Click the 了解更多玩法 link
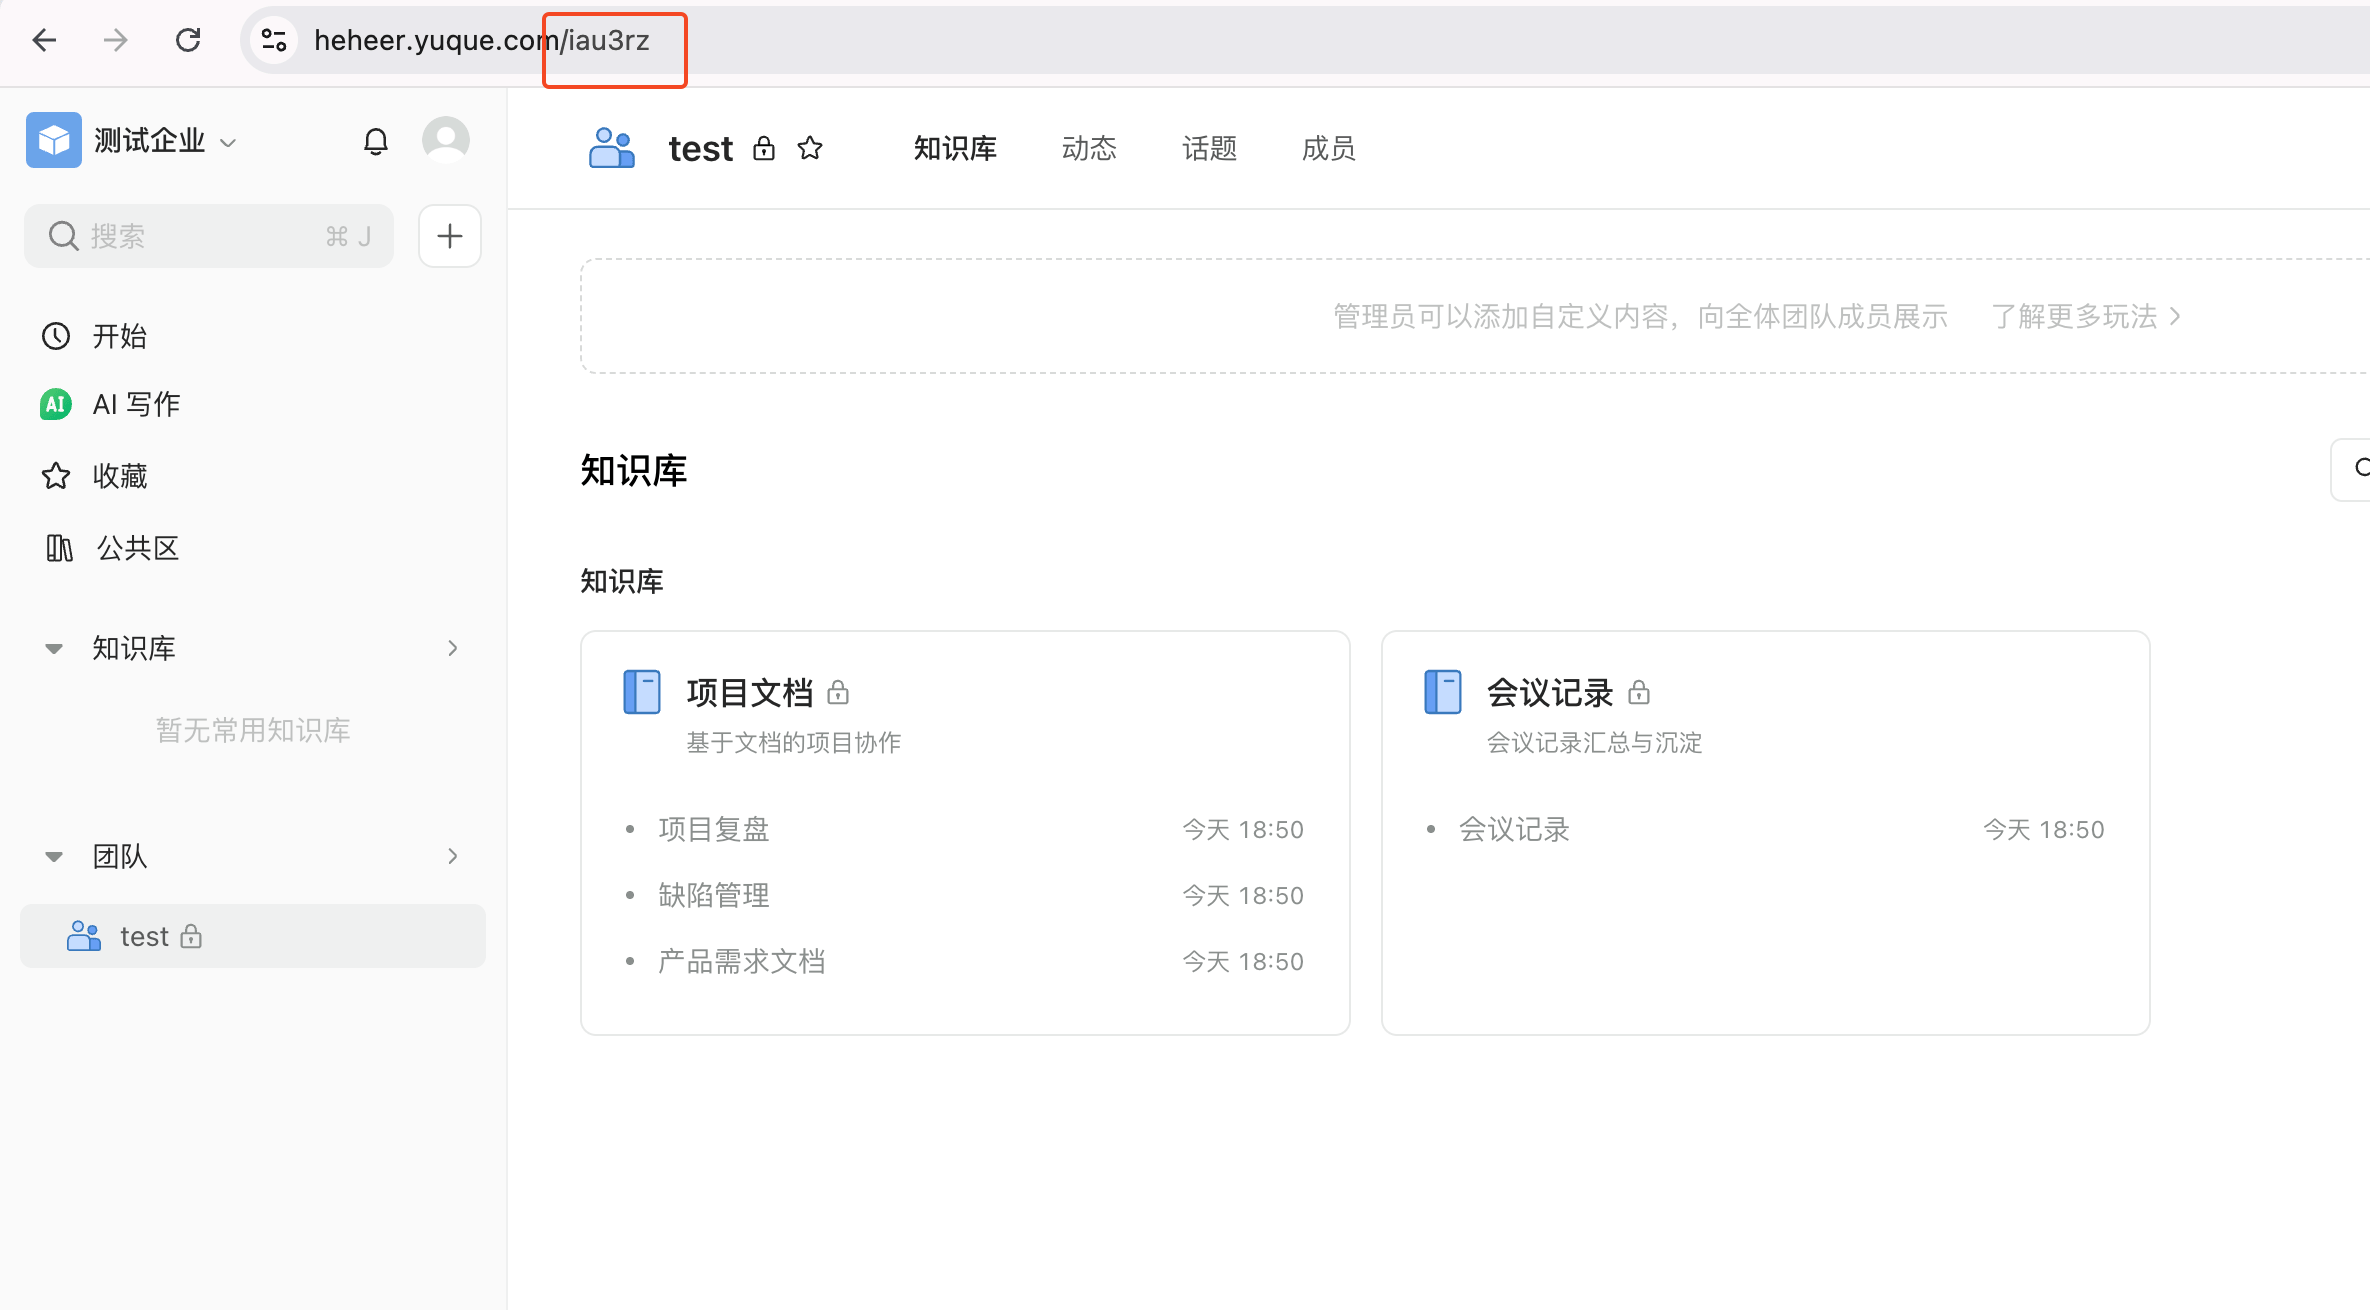The height and width of the screenshot is (1310, 2370). (2085, 317)
